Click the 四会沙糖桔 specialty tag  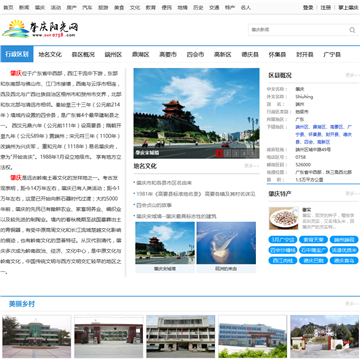[283, 250]
